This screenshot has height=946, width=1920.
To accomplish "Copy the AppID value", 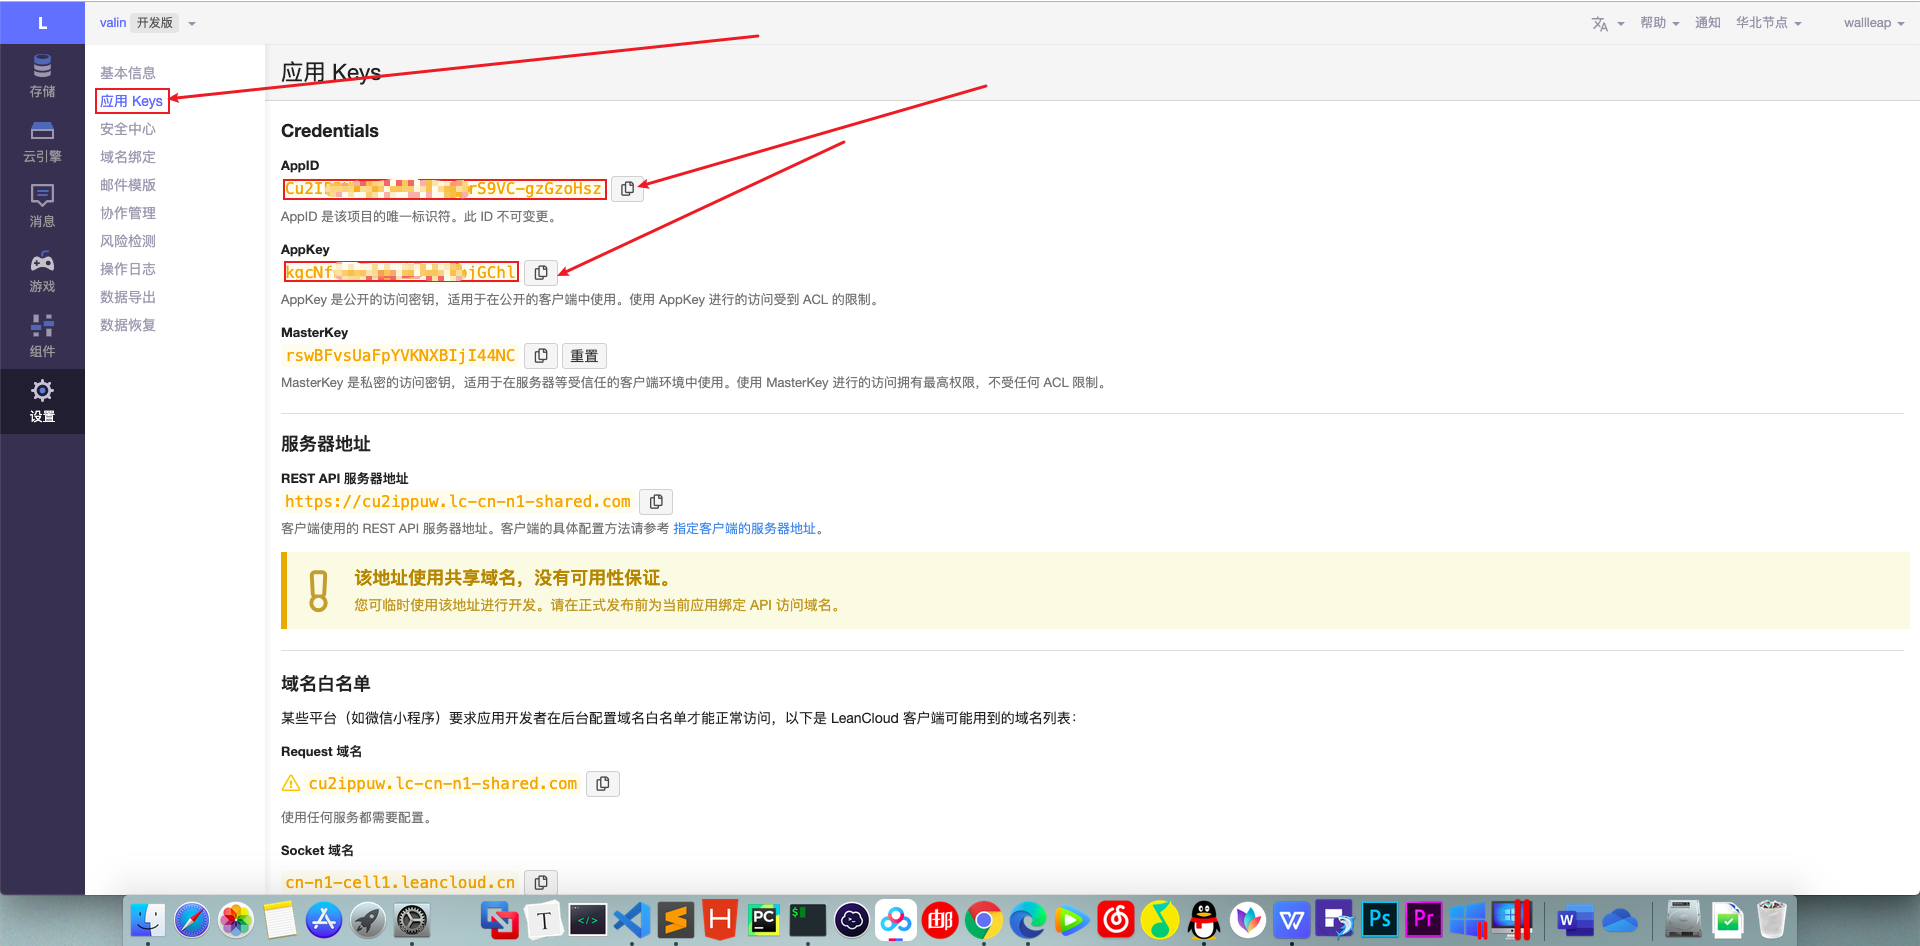I will (x=627, y=189).
